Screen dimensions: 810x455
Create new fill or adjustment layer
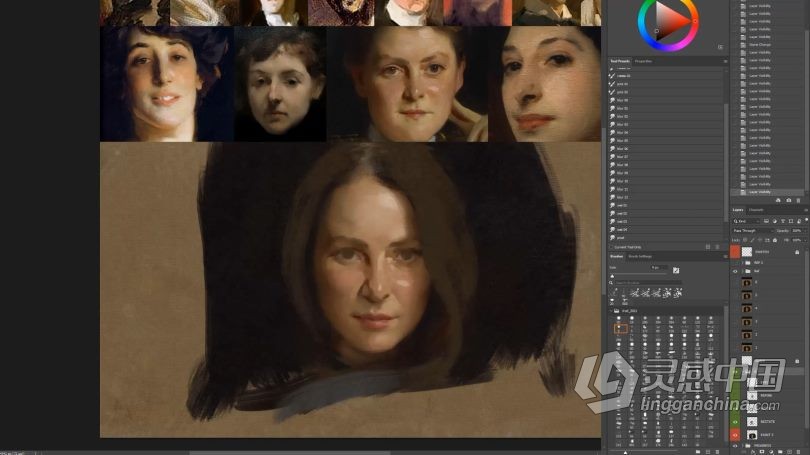771,452
